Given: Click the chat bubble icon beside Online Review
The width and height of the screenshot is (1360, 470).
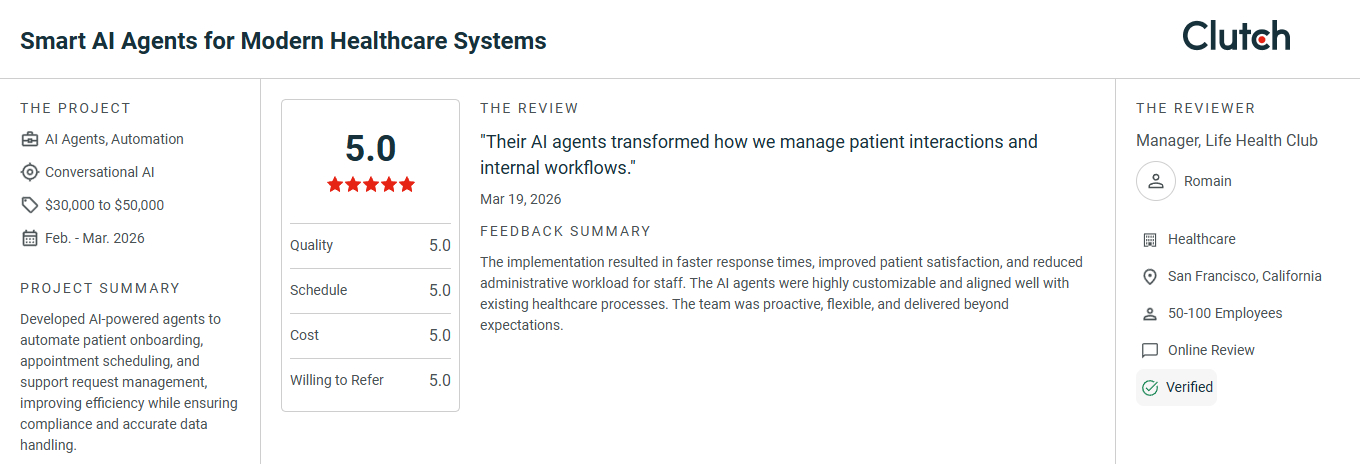Looking at the screenshot, I should point(1149,350).
